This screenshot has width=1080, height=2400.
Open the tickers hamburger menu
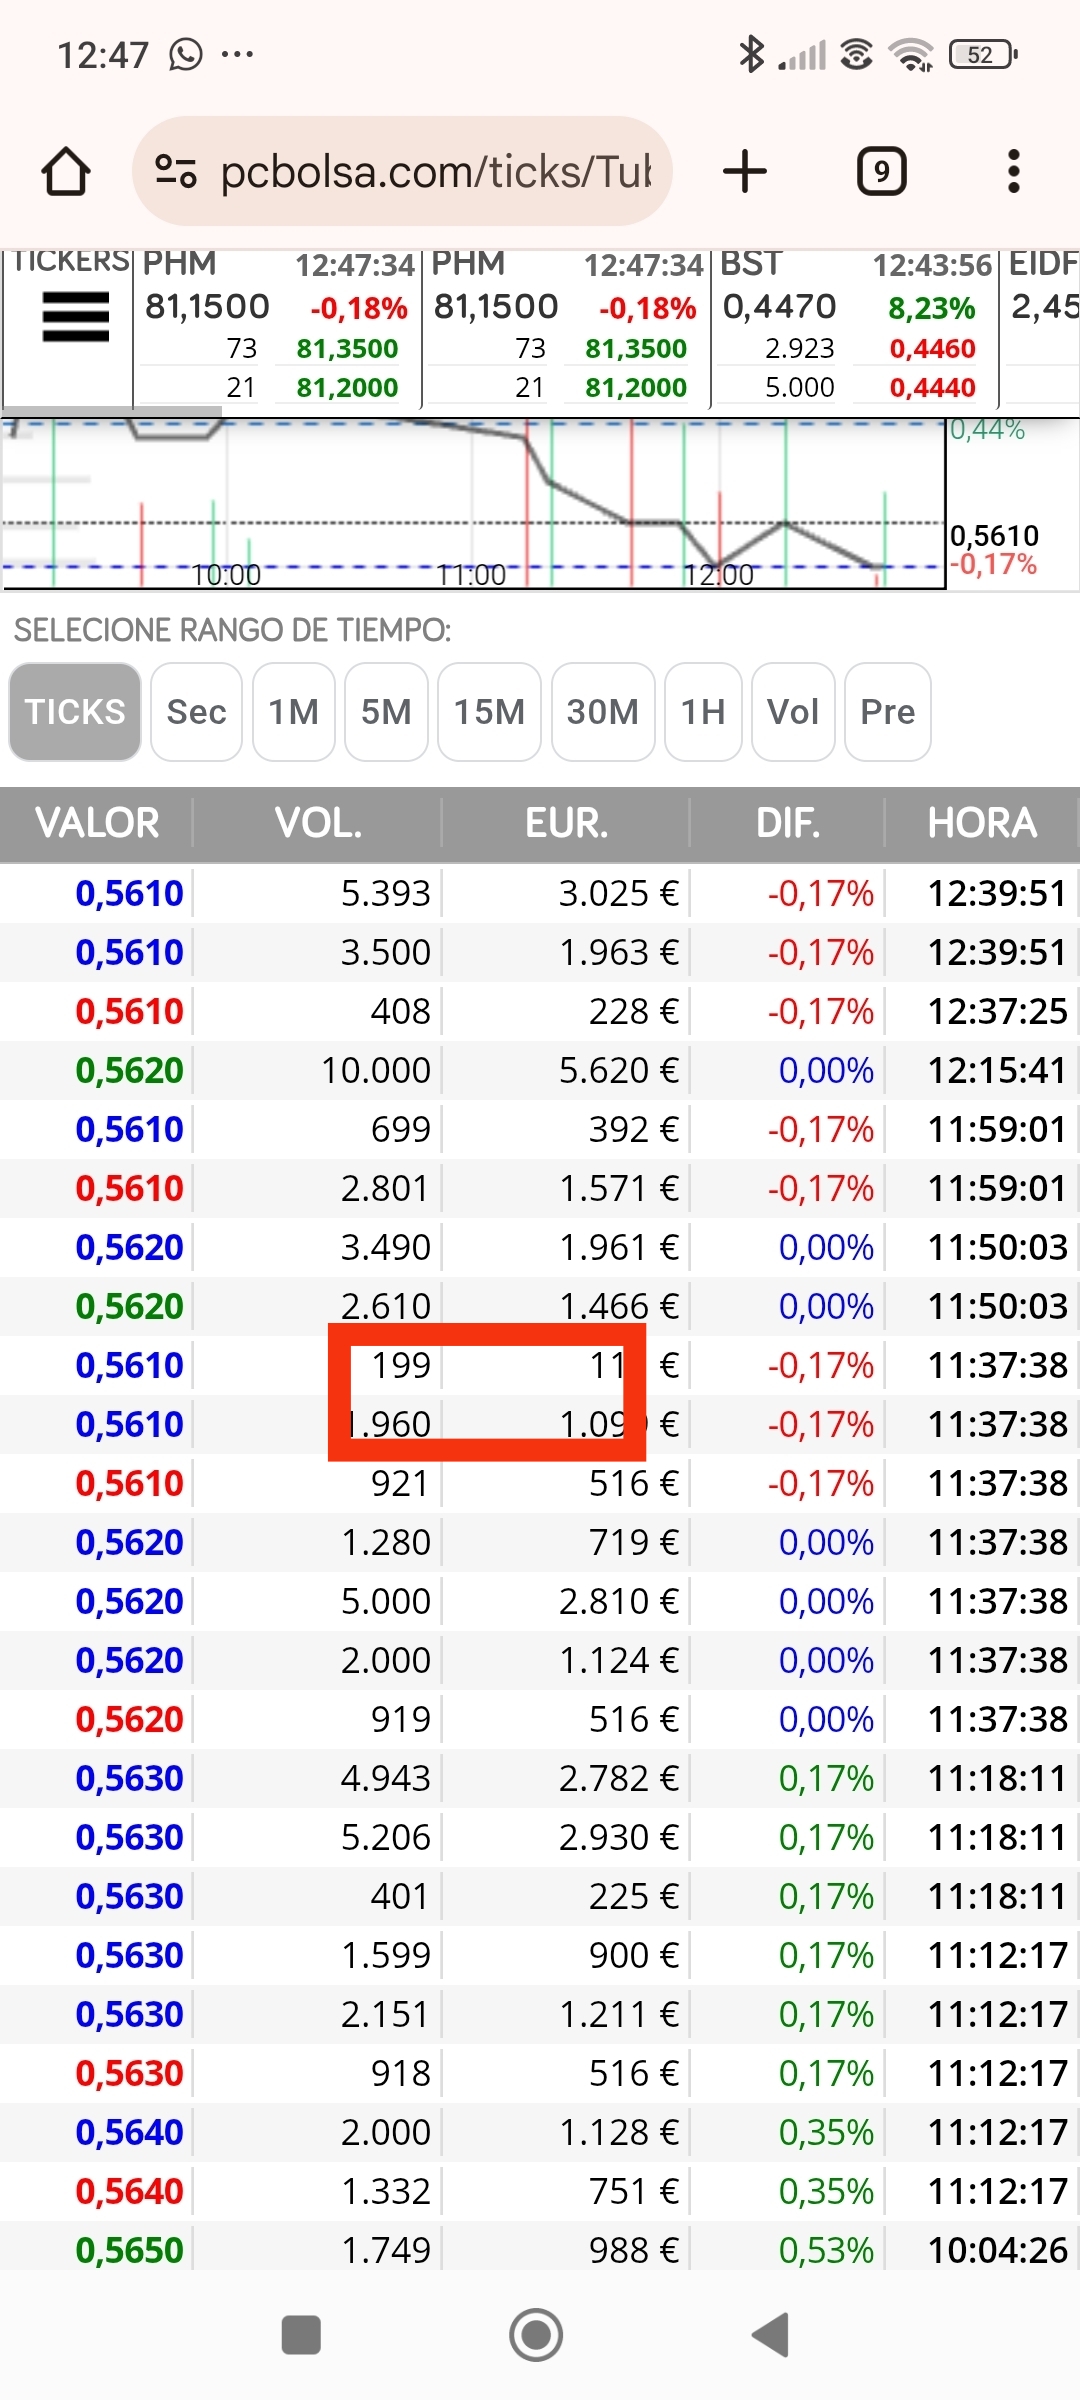(x=75, y=317)
